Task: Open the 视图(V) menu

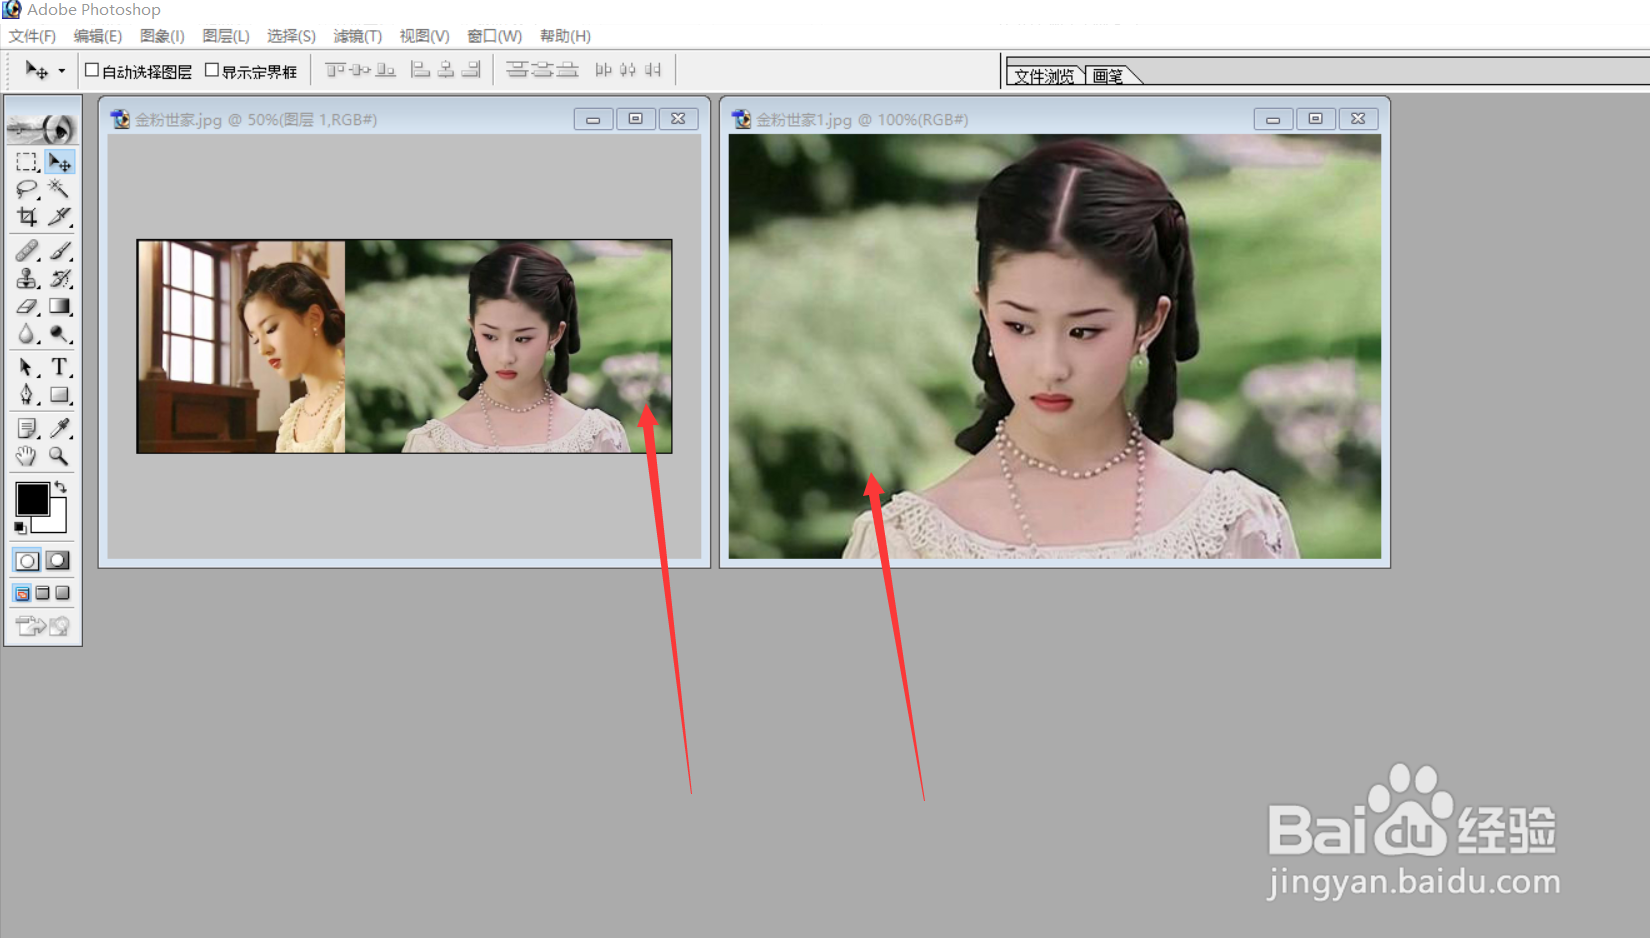Action: (424, 36)
